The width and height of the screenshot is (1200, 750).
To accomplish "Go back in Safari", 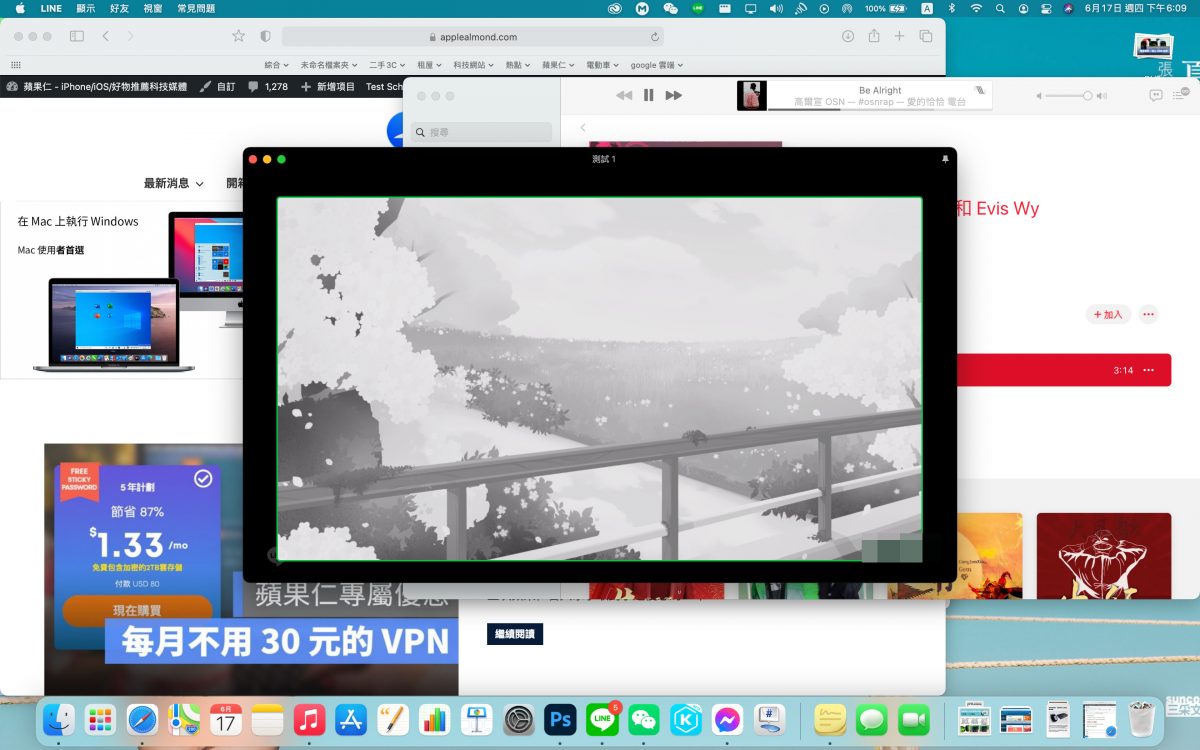I will point(106,36).
